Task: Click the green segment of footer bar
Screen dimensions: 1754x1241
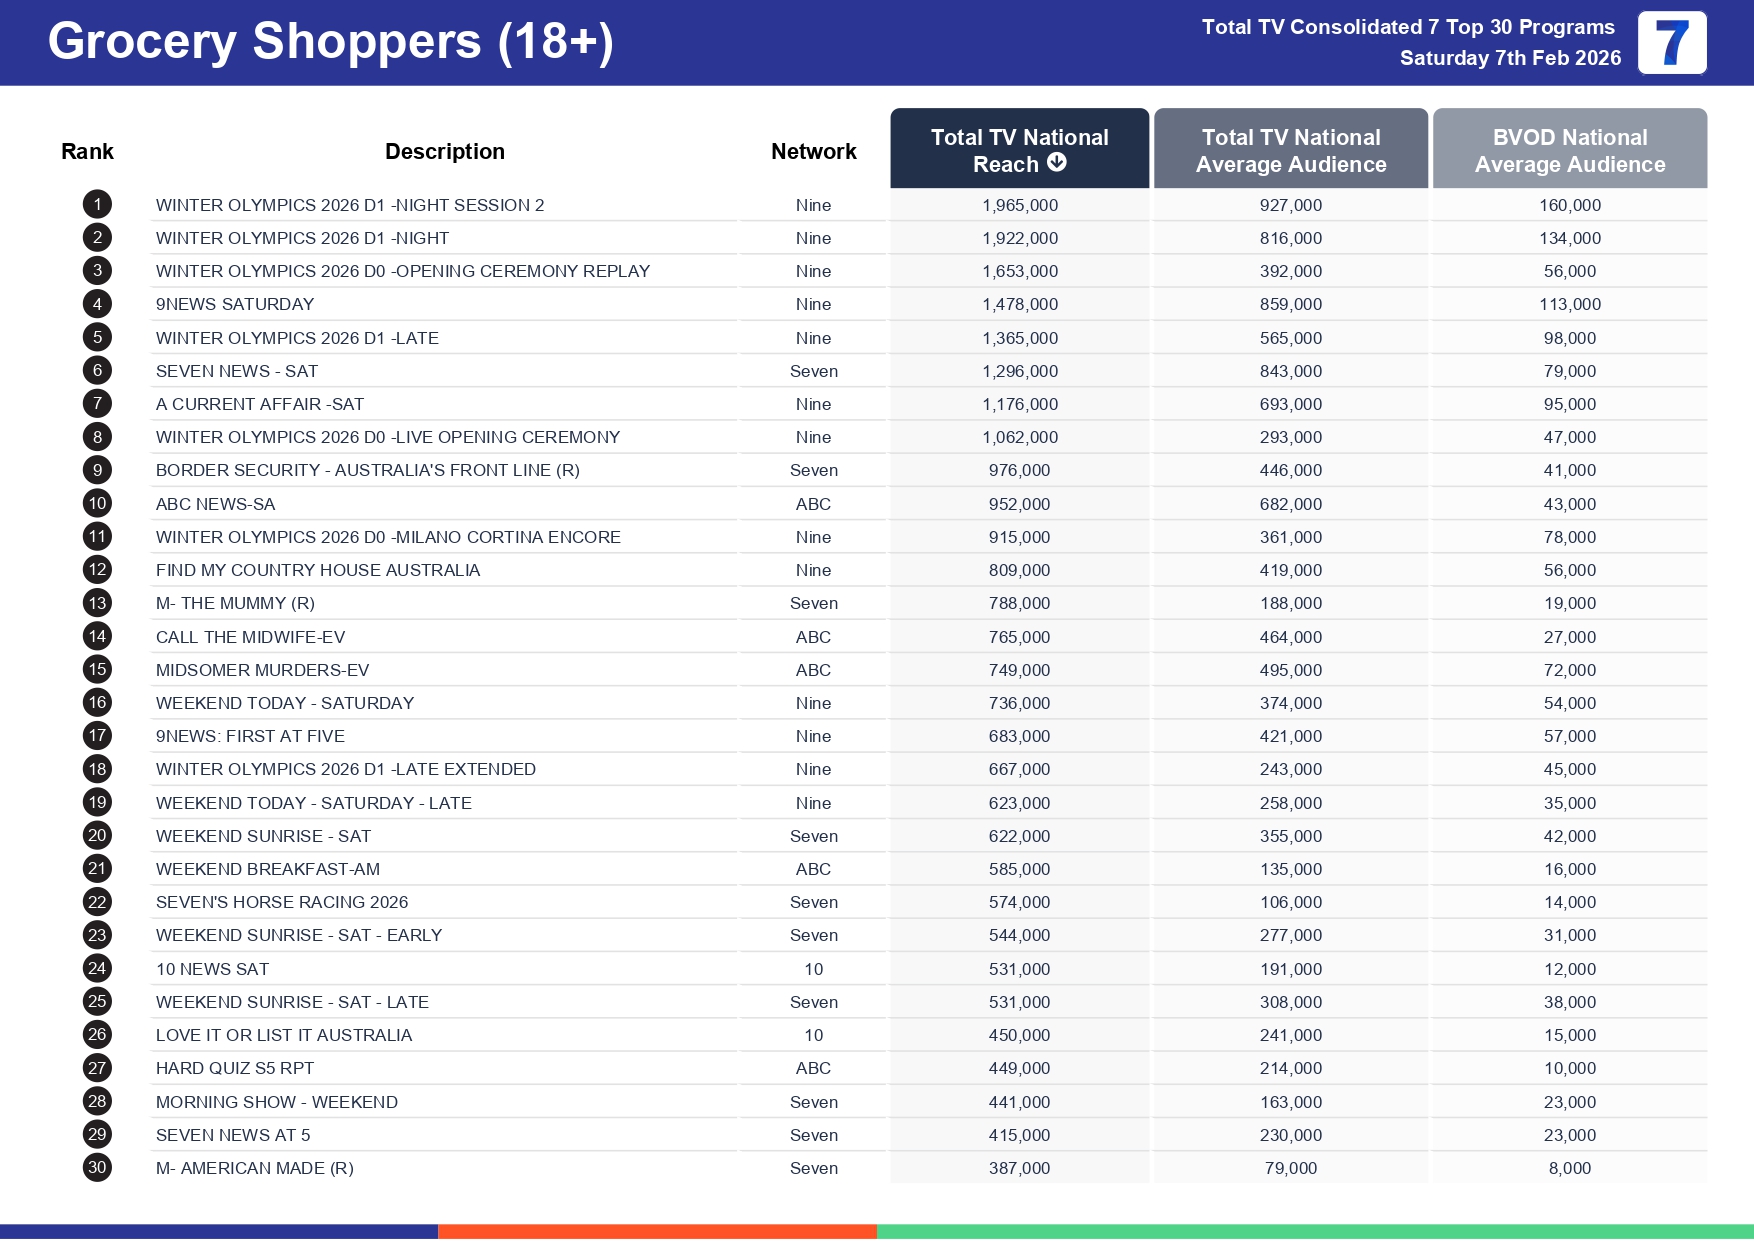Action: coord(1315,1231)
